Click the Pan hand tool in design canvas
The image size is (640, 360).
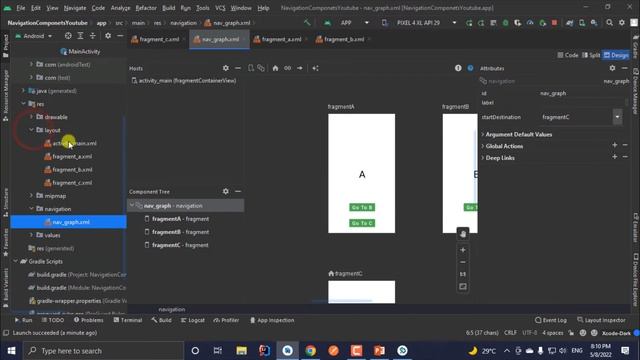(x=463, y=234)
